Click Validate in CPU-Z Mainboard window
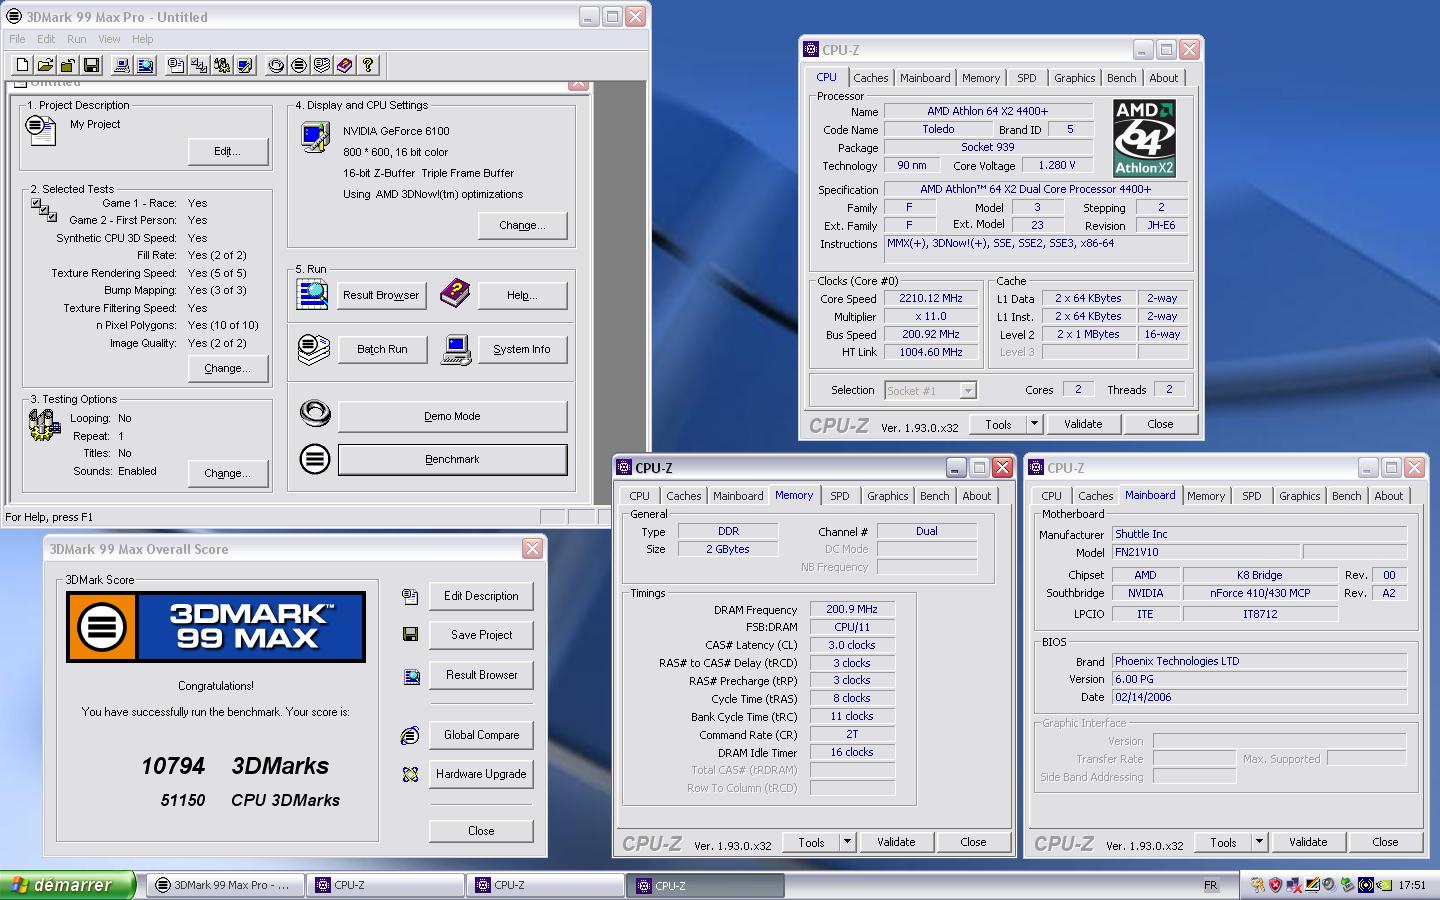The image size is (1440, 900). click(x=1308, y=842)
